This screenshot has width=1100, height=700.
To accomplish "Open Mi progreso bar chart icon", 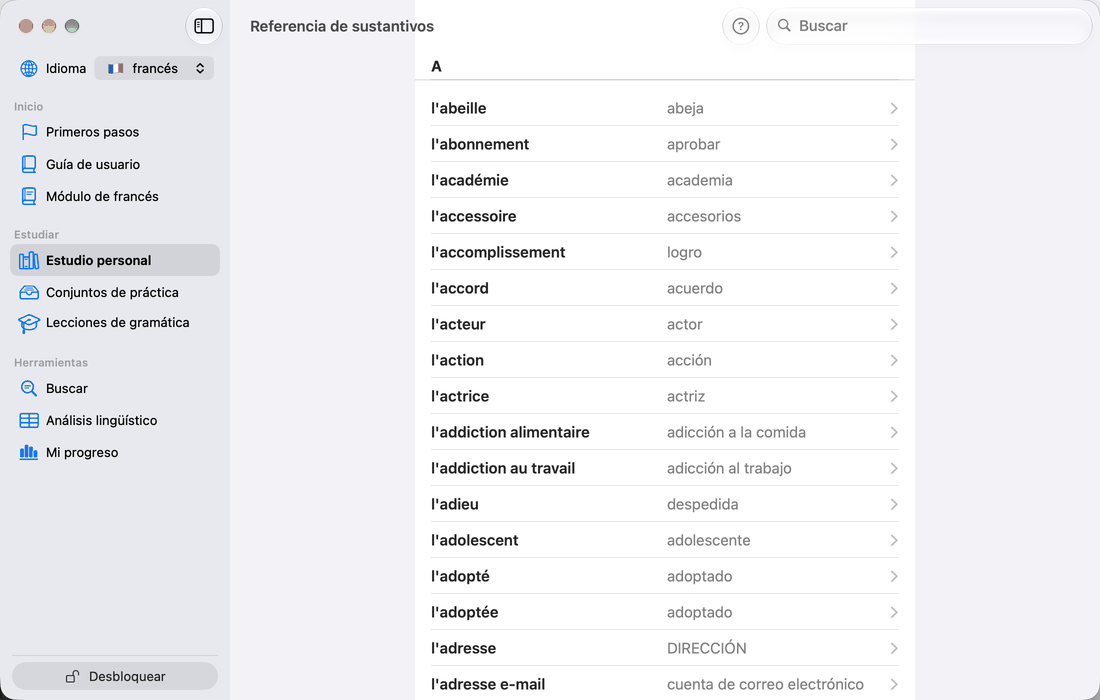I will click(x=29, y=452).
